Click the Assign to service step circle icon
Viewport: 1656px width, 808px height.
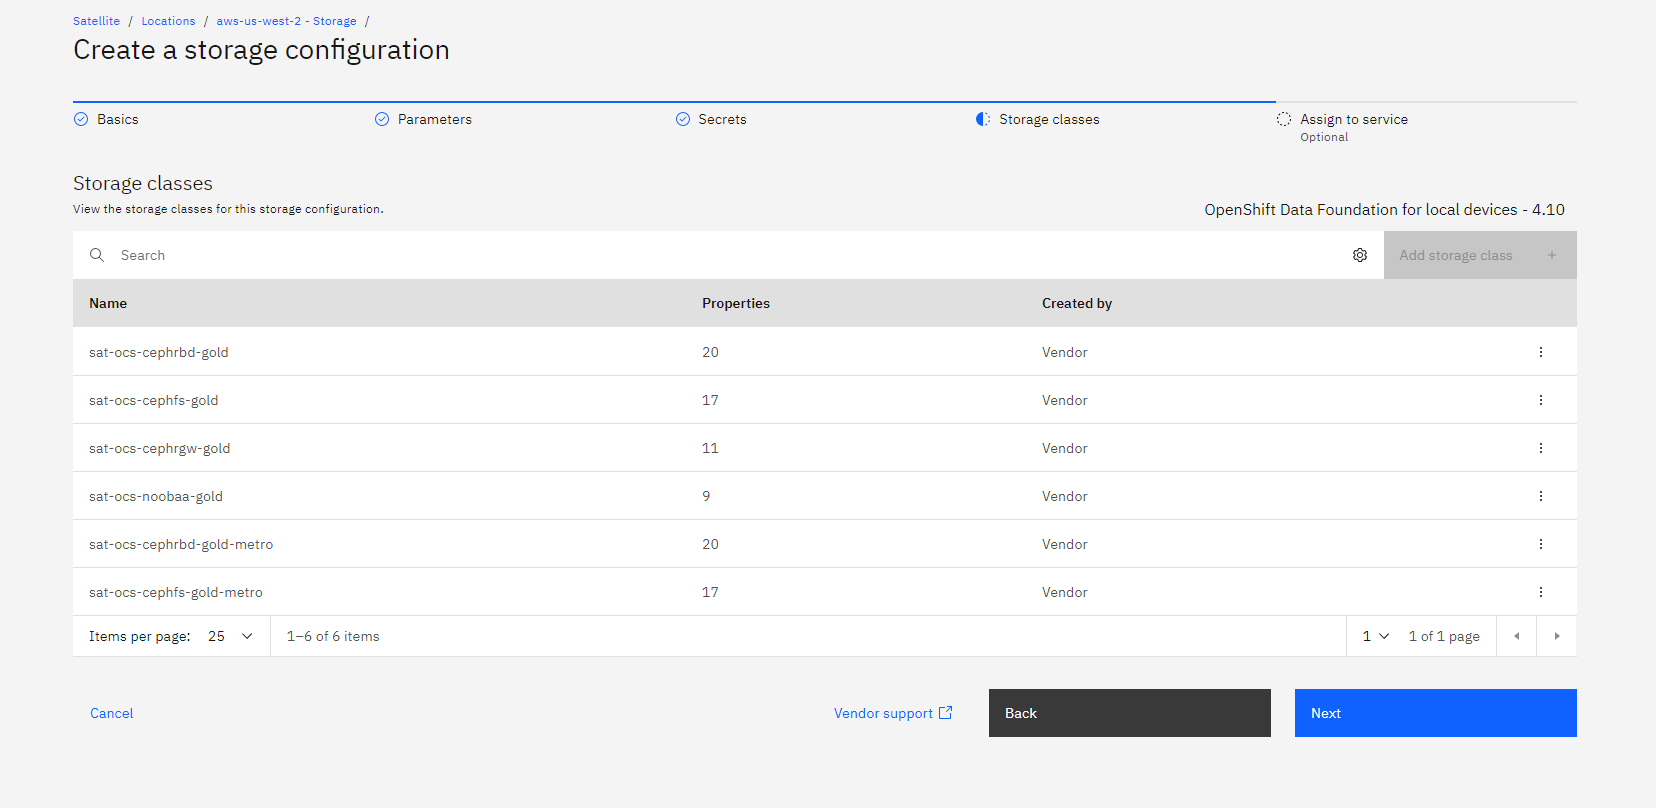[1284, 119]
